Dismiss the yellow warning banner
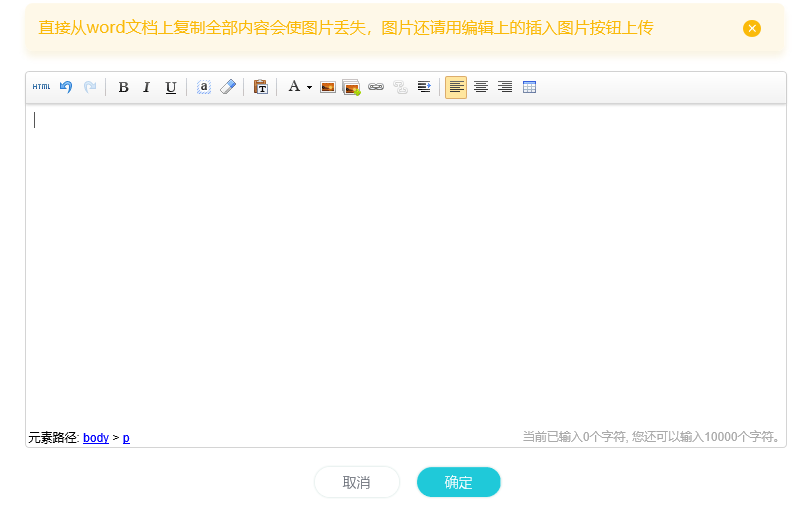The width and height of the screenshot is (807, 505). click(x=752, y=28)
